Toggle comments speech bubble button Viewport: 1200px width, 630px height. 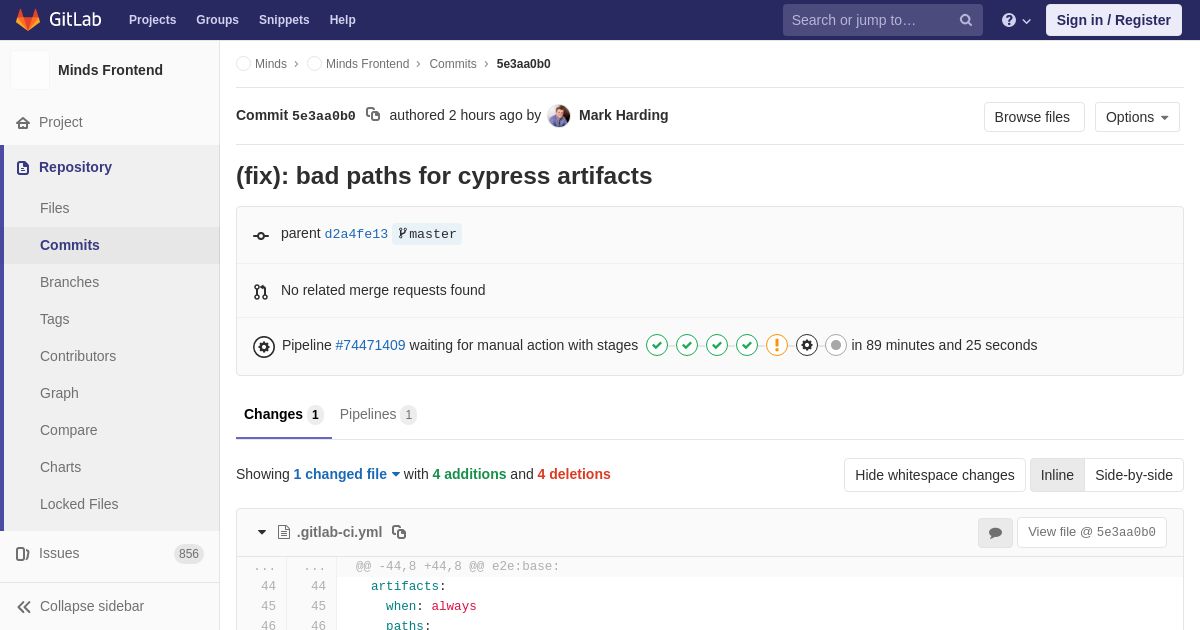[995, 533]
